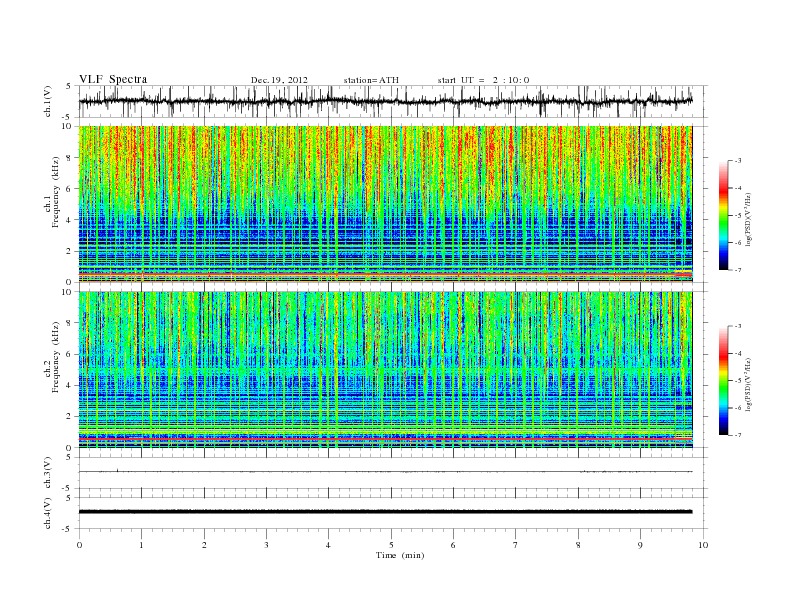Screen dimensions: 792x612
Task: Click the "station=ATH" header label
Action: (x=371, y=80)
